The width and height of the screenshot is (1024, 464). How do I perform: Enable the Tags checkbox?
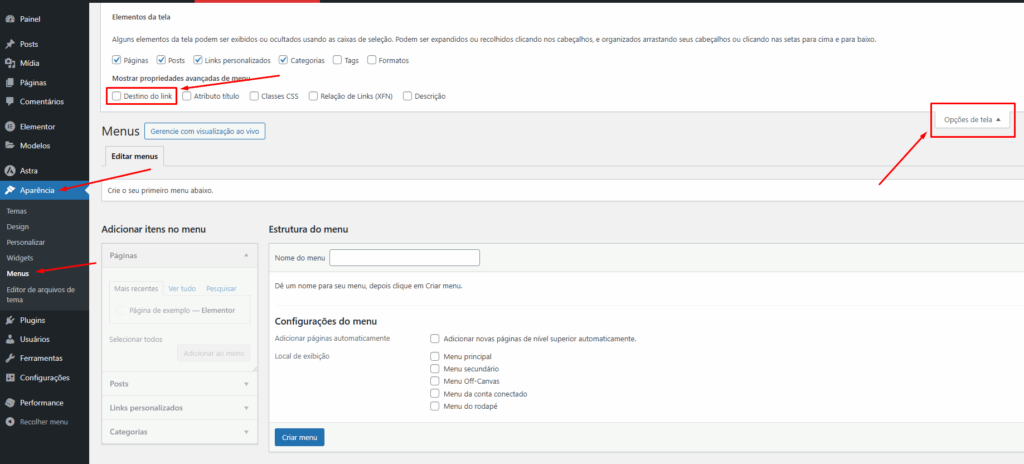(x=337, y=60)
